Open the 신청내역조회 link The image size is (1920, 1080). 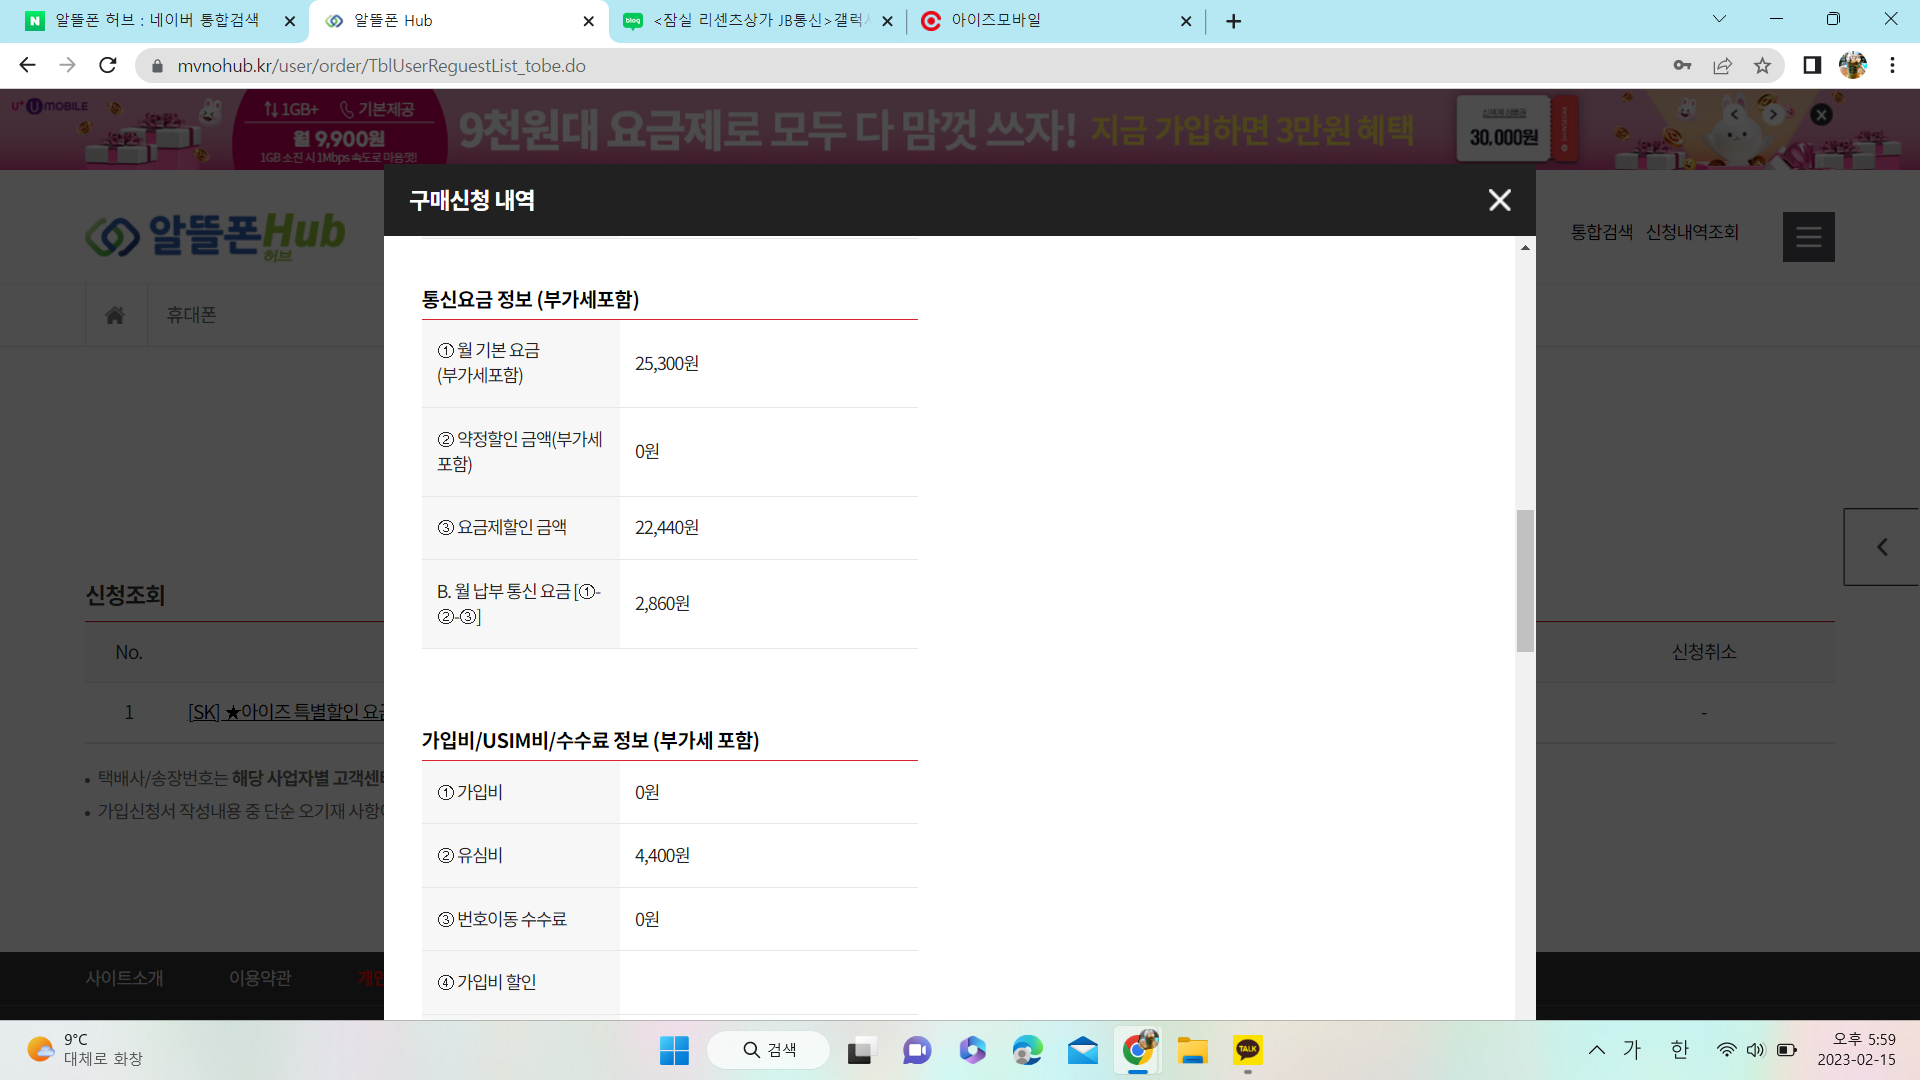(1692, 232)
